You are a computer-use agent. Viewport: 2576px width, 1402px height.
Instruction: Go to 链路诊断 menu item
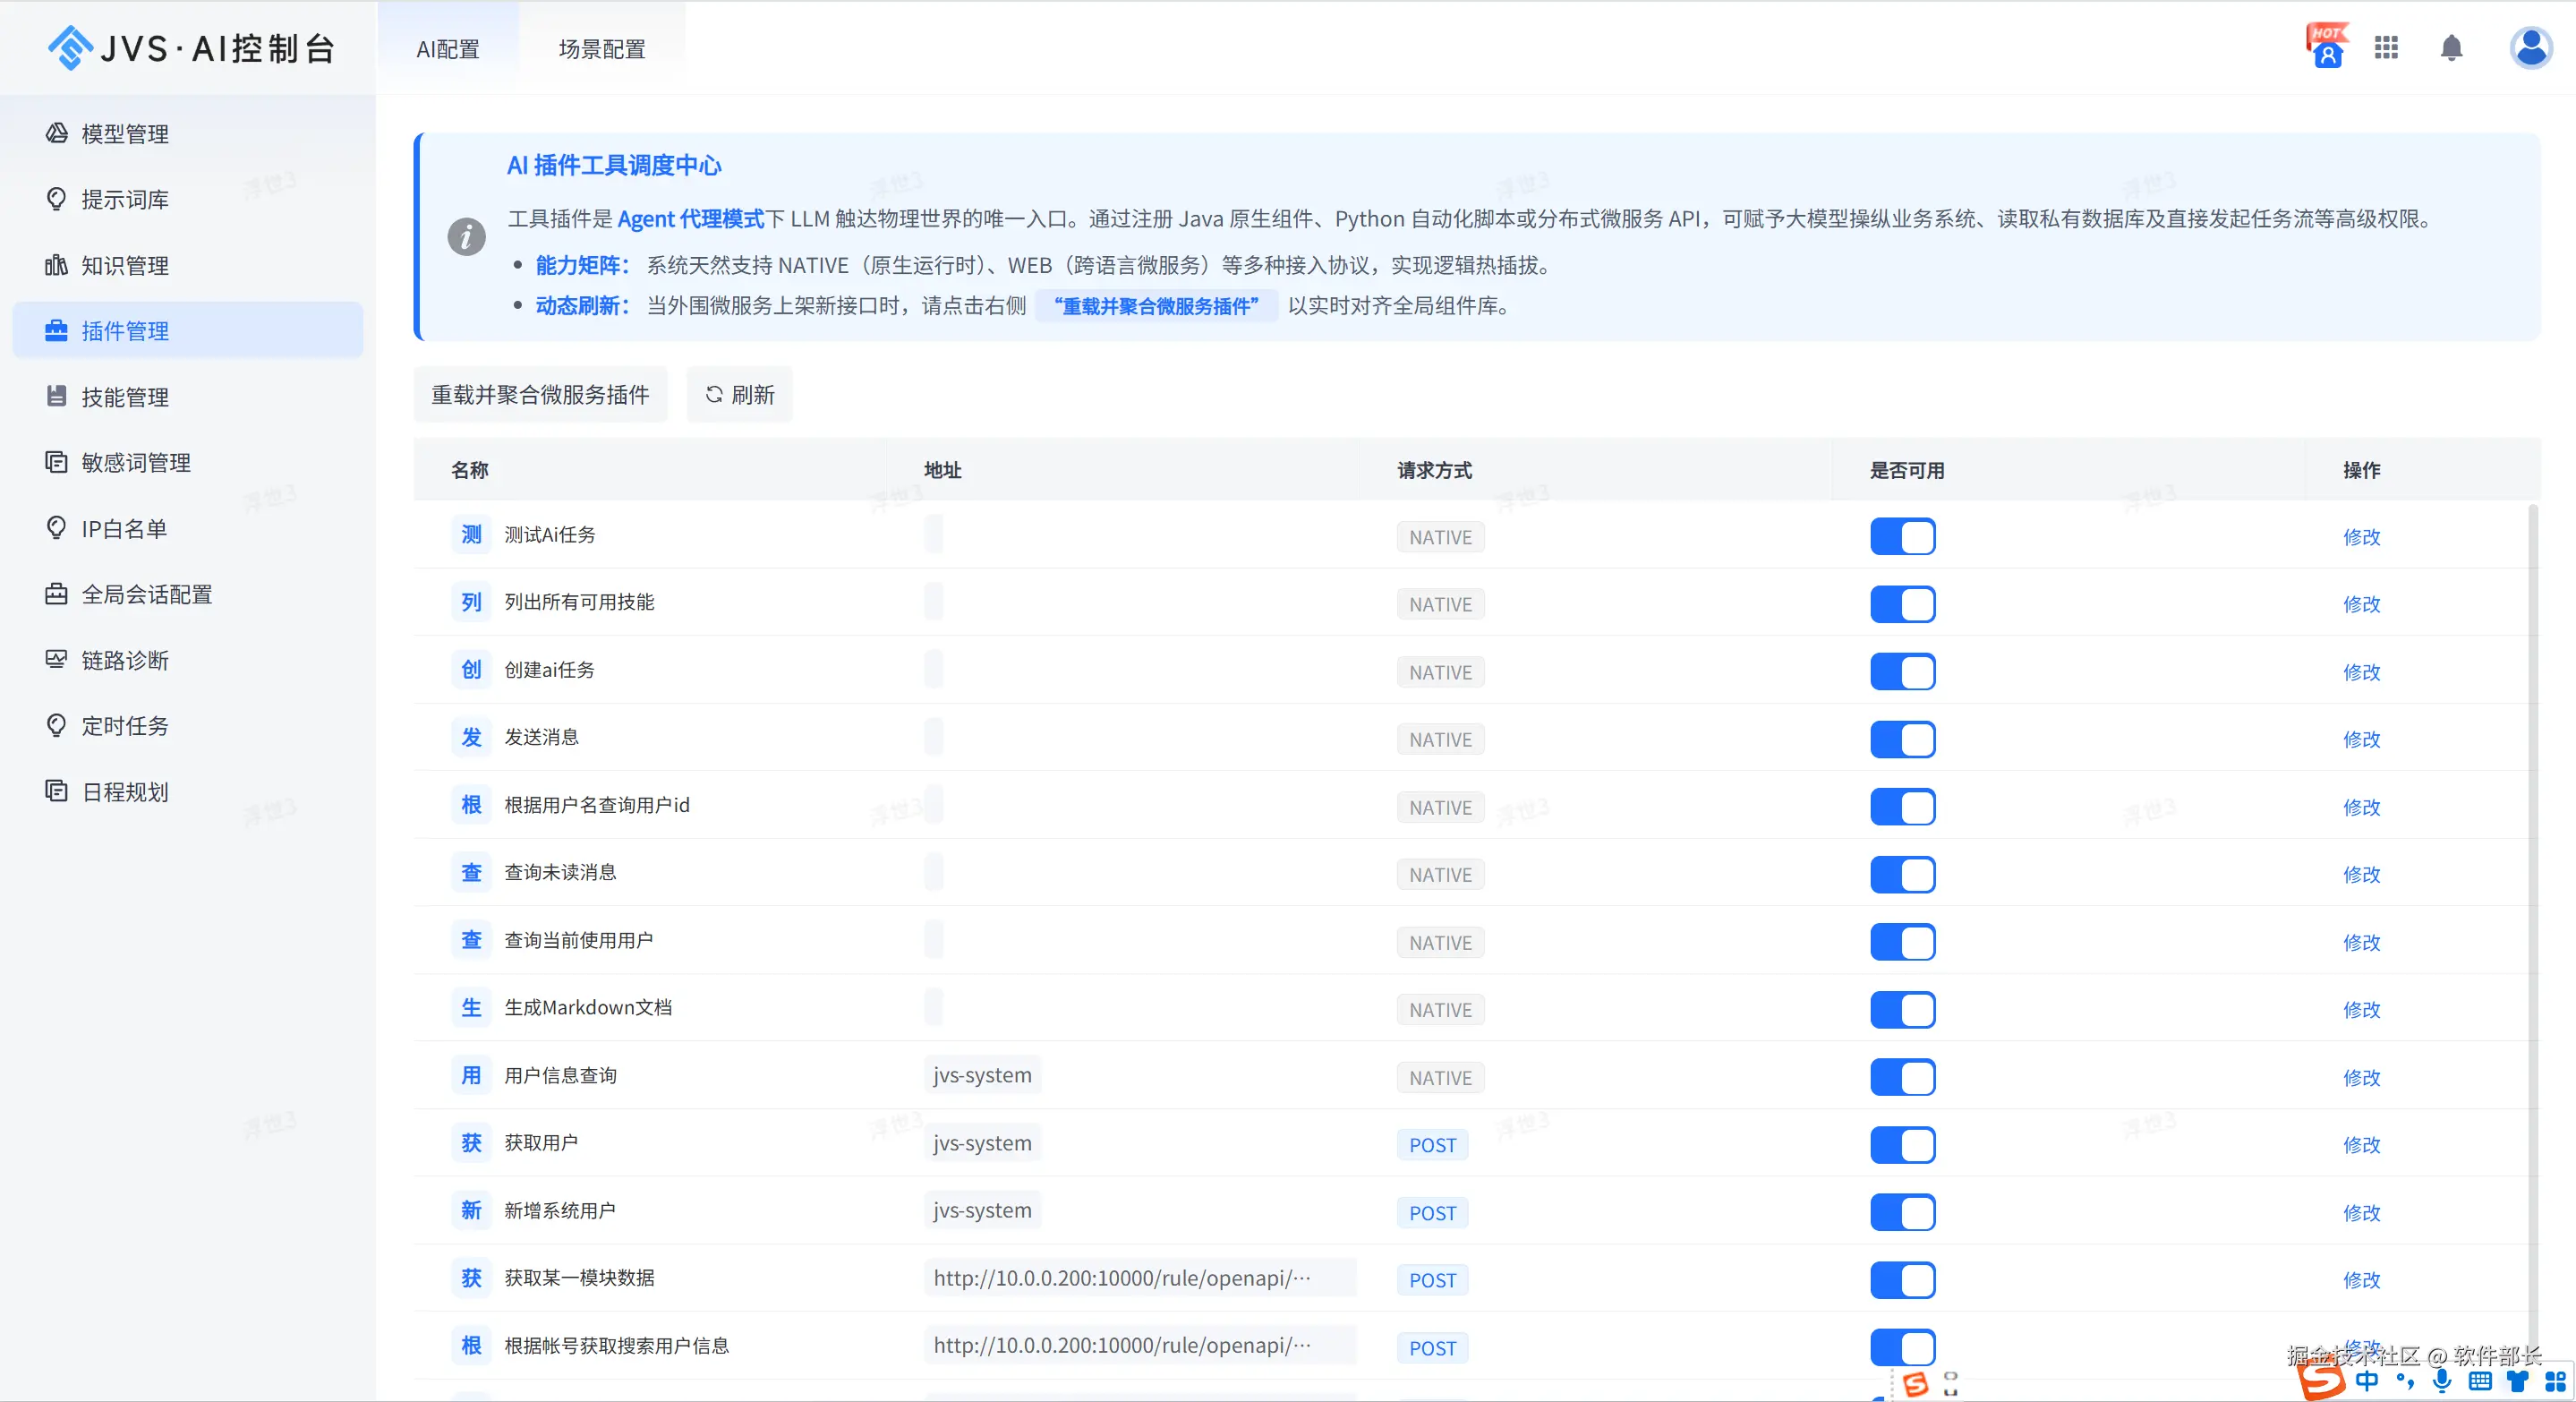124,660
